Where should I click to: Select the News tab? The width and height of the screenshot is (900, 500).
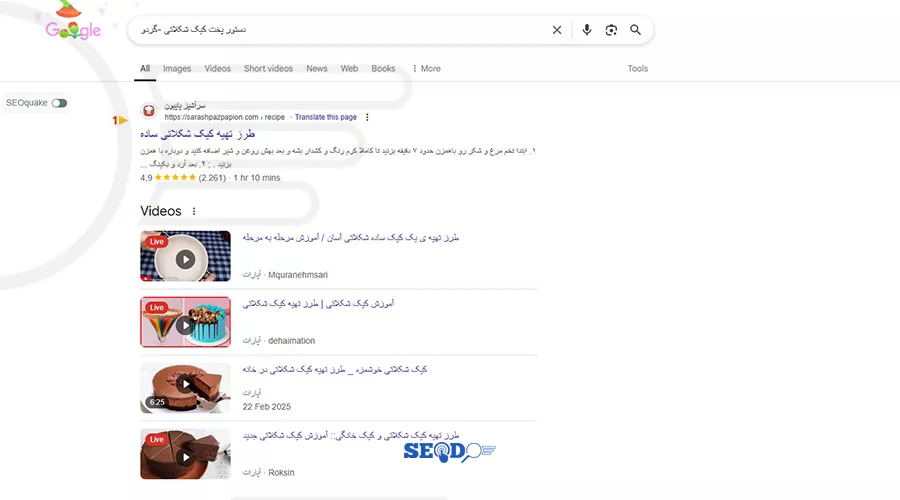[x=317, y=68]
